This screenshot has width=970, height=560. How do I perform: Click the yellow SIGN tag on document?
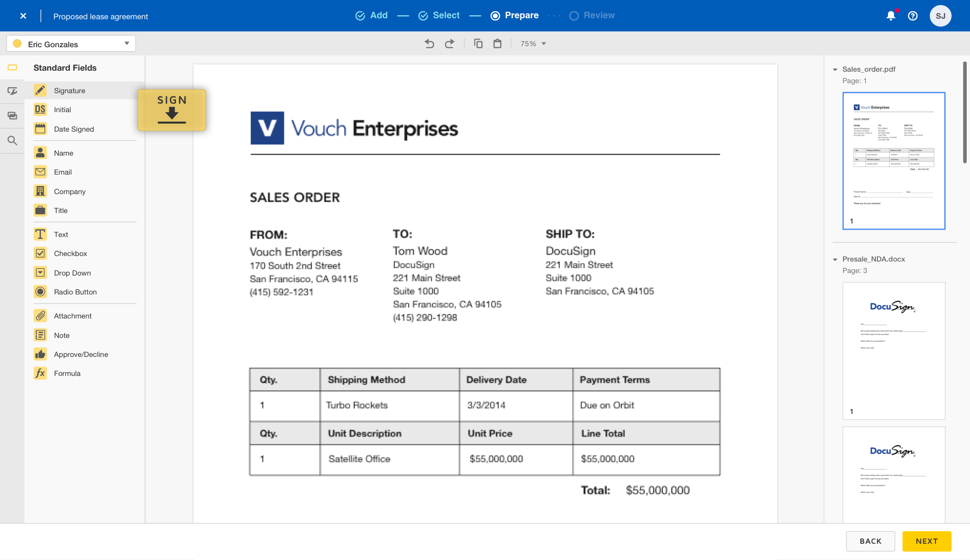pos(172,110)
